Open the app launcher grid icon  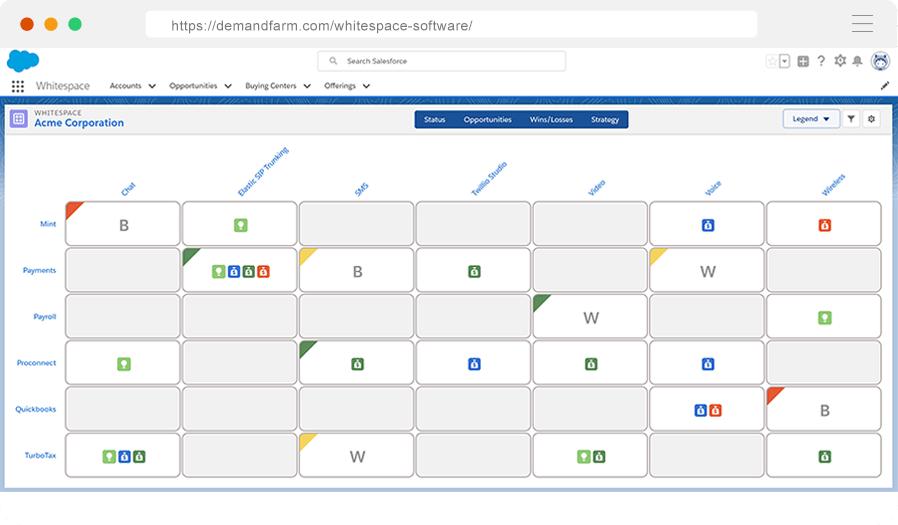pyautogui.click(x=18, y=86)
